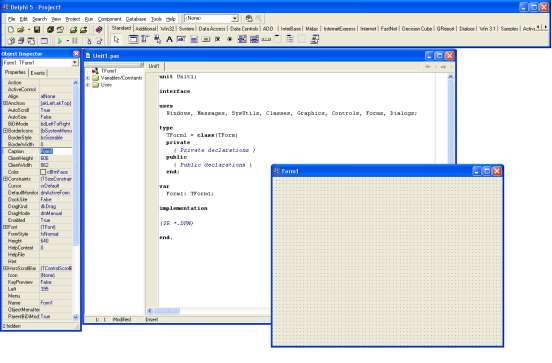Select the Button component icon
The image size is (552, 363).
[x=206, y=39]
